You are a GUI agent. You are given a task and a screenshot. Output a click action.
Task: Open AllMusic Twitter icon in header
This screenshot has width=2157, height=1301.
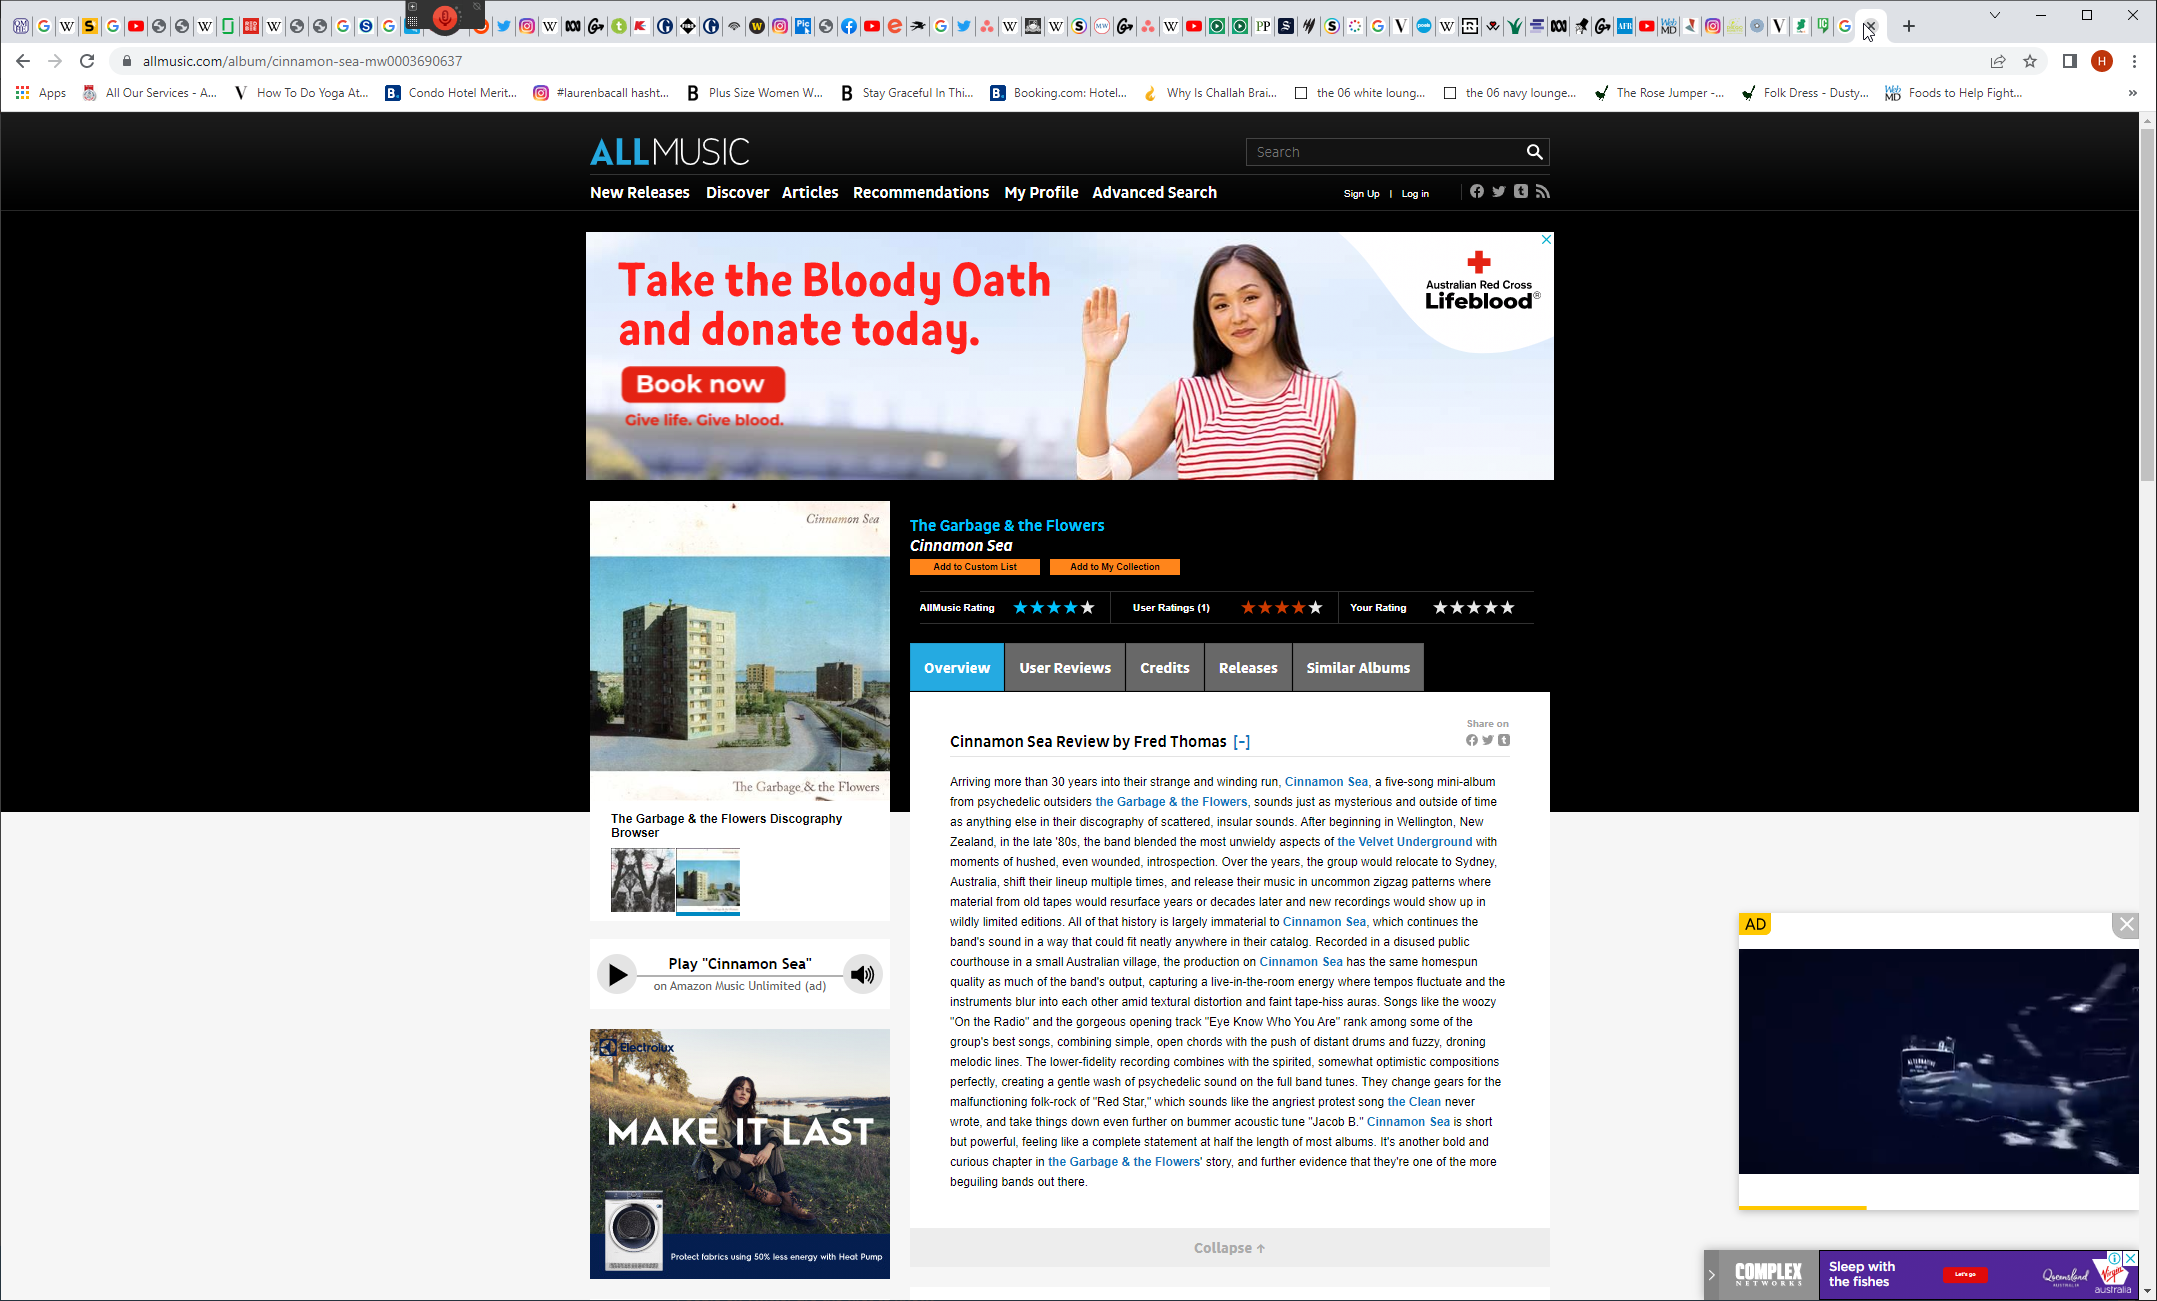[1499, 191]
